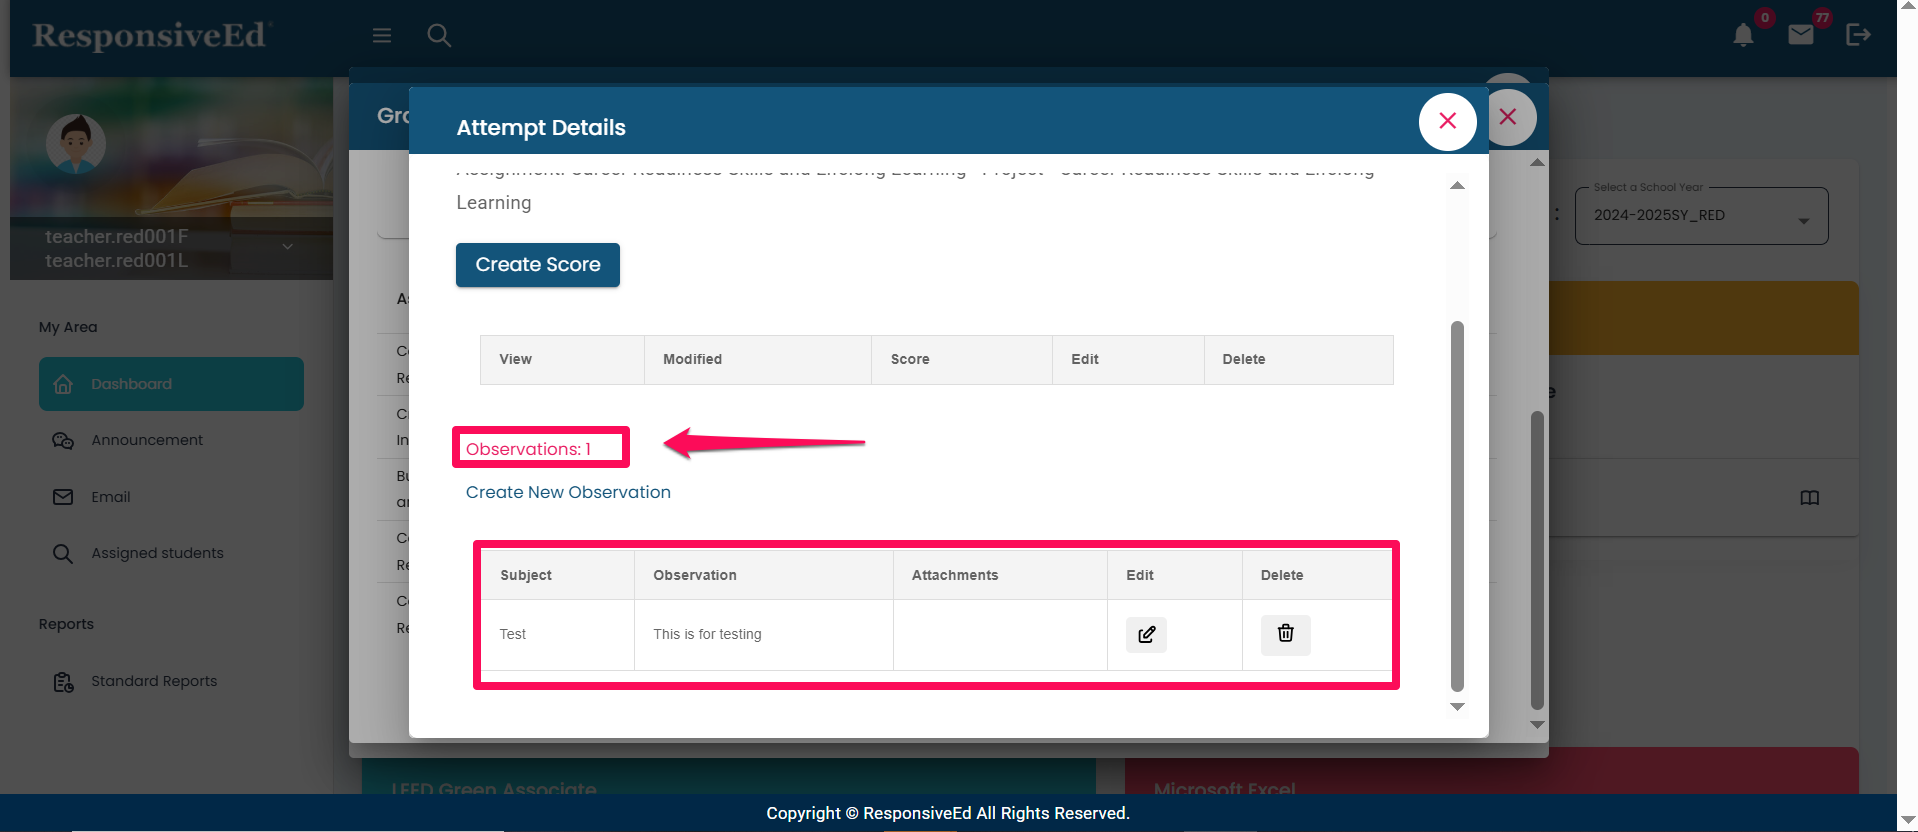The height and width of the screenshot is (832, 1918).
Task: Open the search magnifier icon
Action: pyautogui.click(x=439, y=36)
